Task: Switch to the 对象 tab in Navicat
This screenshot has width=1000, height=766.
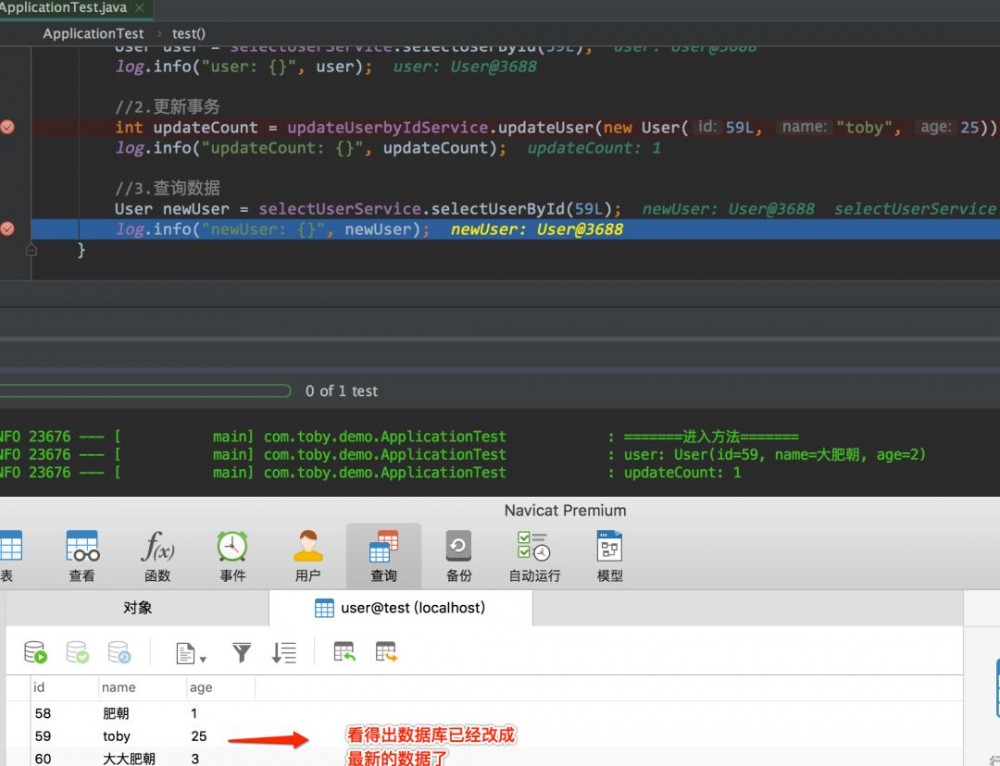Action: point(137,608)
